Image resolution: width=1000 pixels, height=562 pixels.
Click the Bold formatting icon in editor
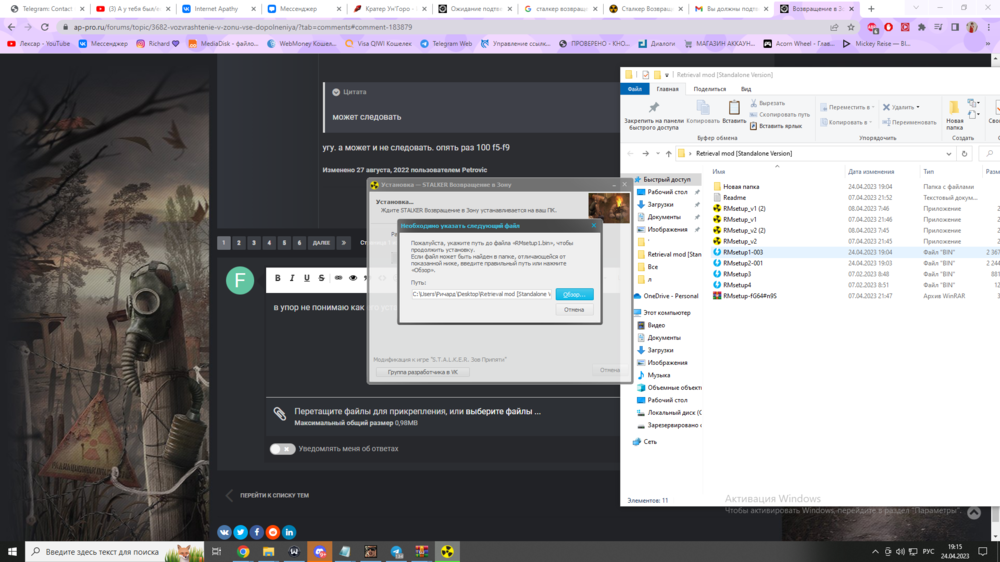(278, 278)
